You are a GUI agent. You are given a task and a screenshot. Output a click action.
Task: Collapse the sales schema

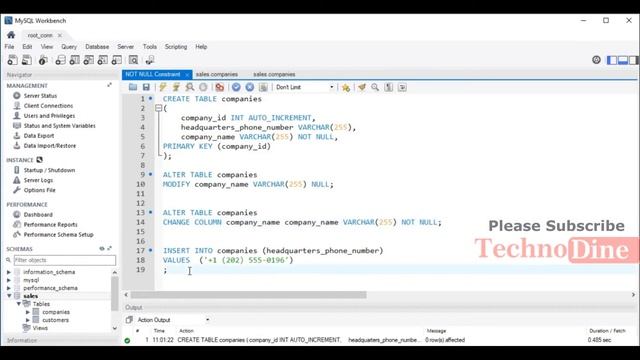9,296
